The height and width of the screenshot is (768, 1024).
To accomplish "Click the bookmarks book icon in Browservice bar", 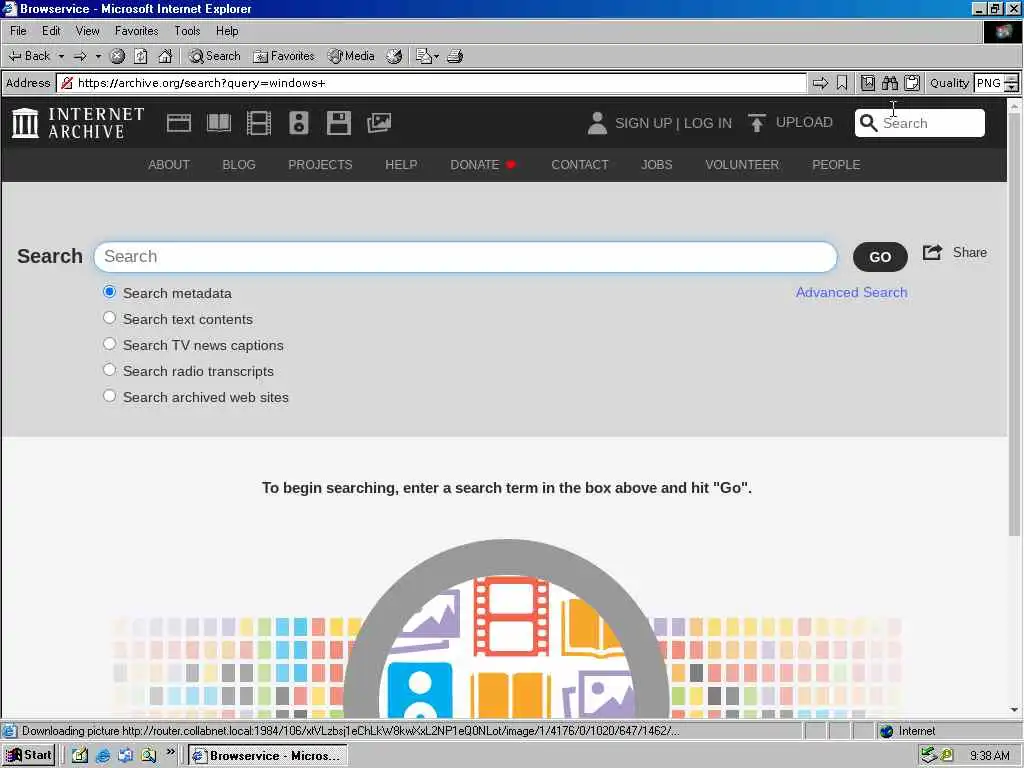I will click(868, 83).
